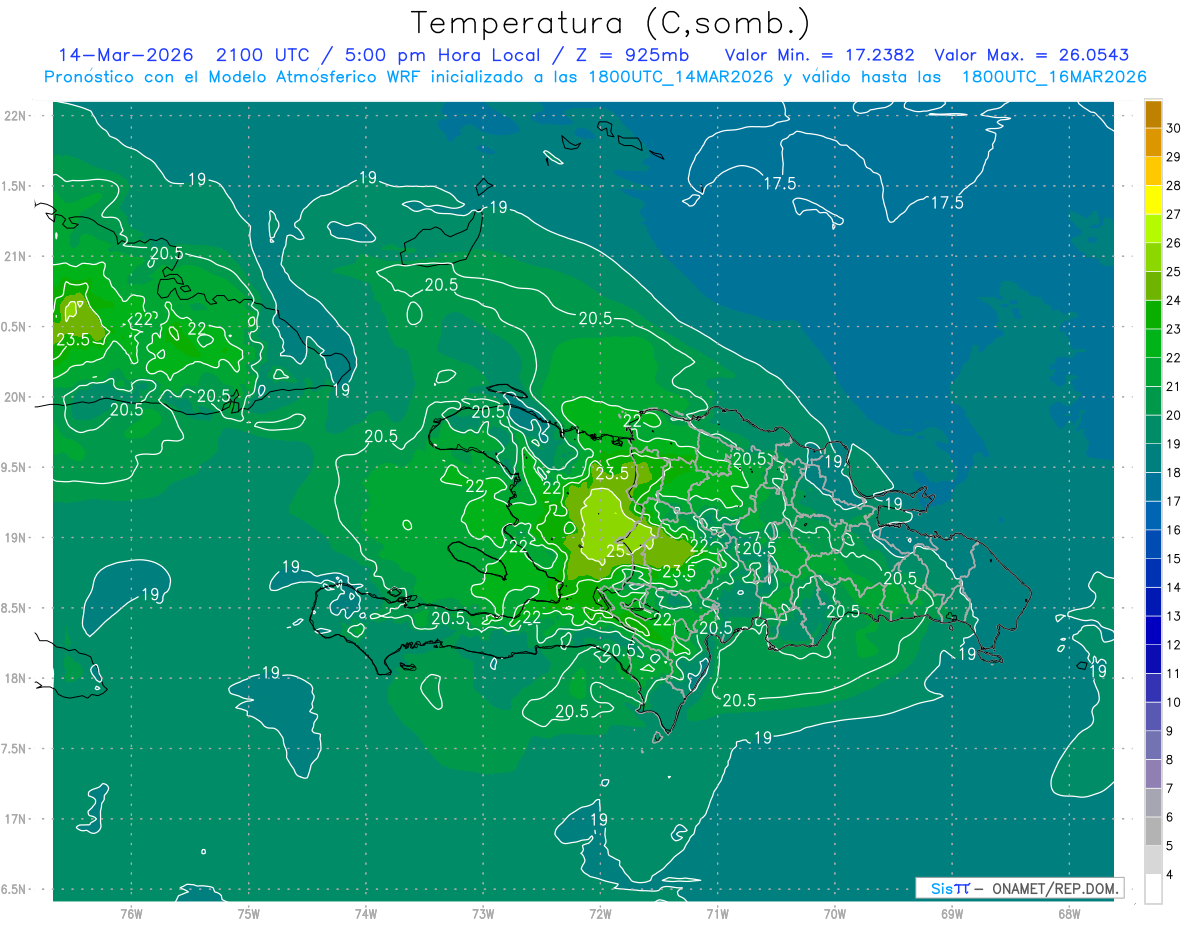This screenshot has height=927, width=1200.
Task: Click the "22N" latitude axis label
Action: (15, 116)
